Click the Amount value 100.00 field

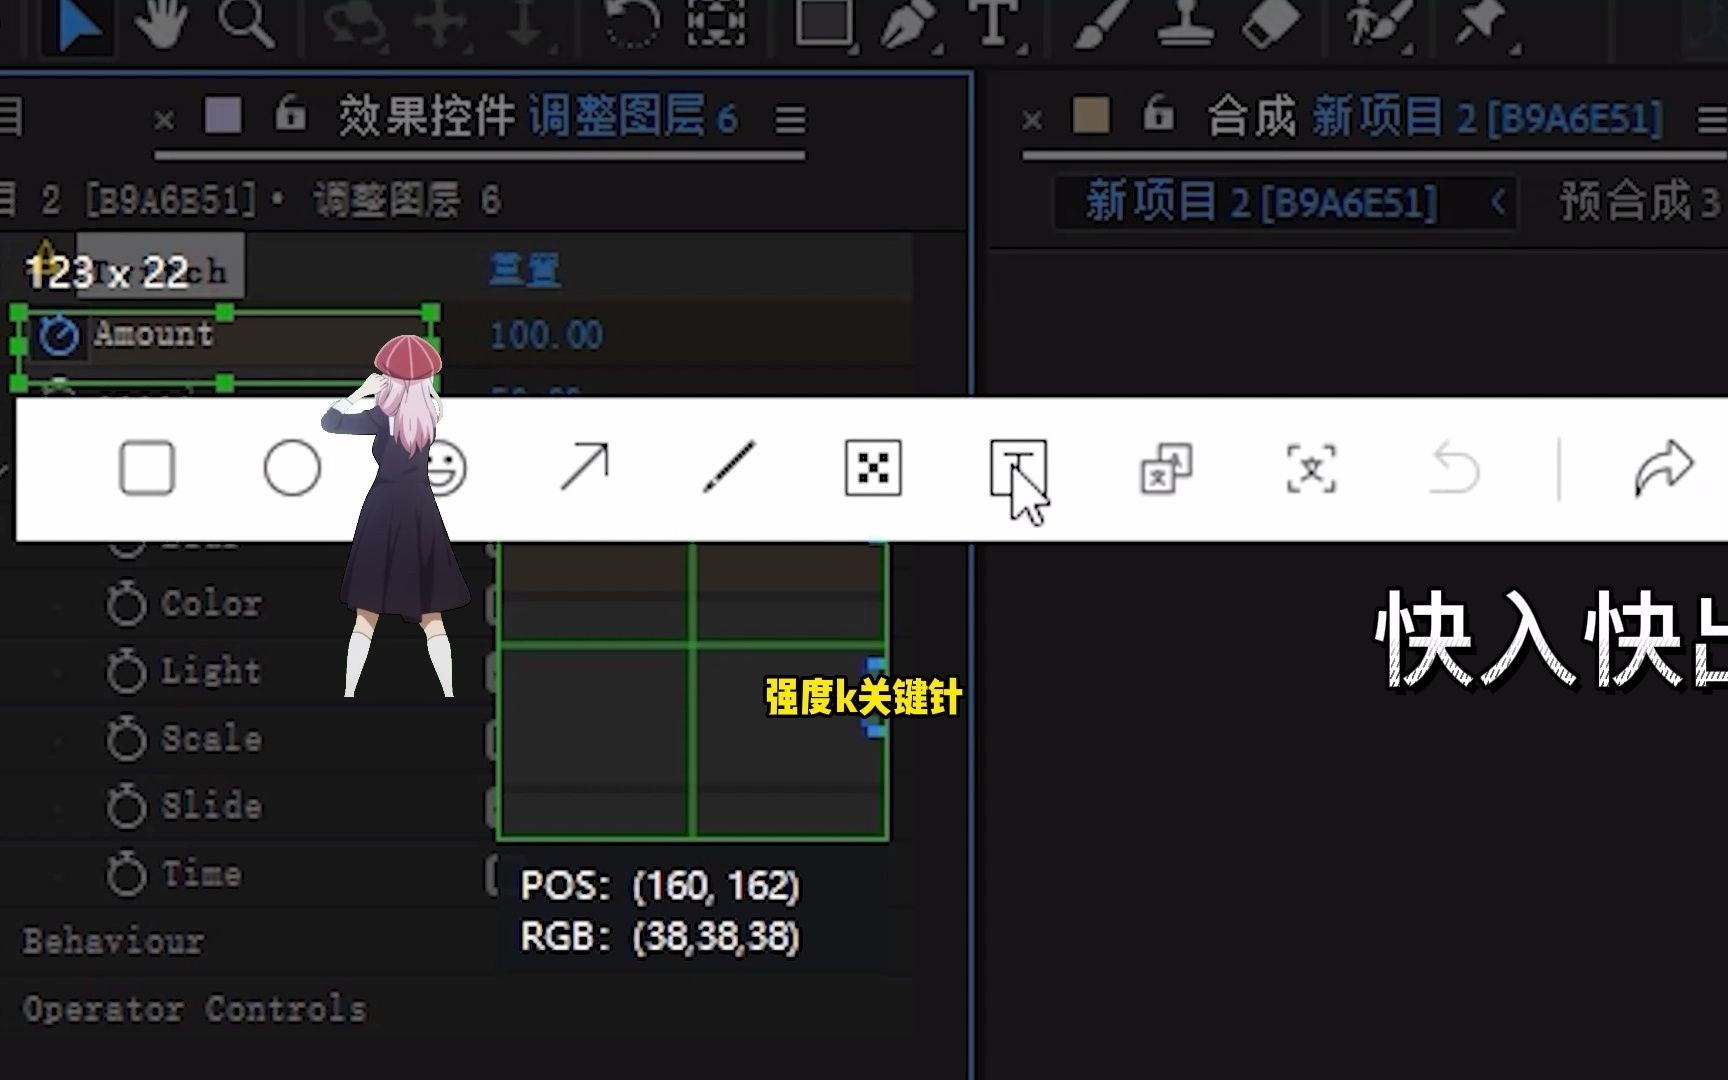(x=546, y=335)
